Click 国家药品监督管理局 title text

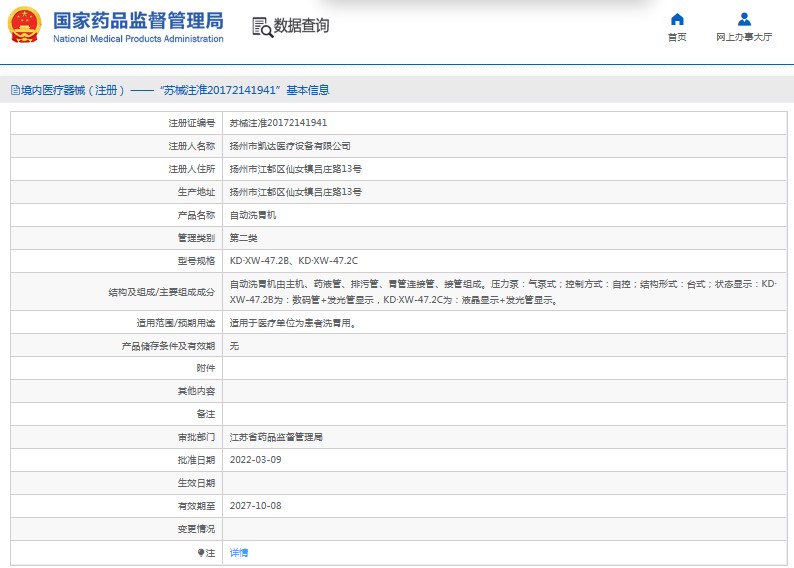coord(138,21)
